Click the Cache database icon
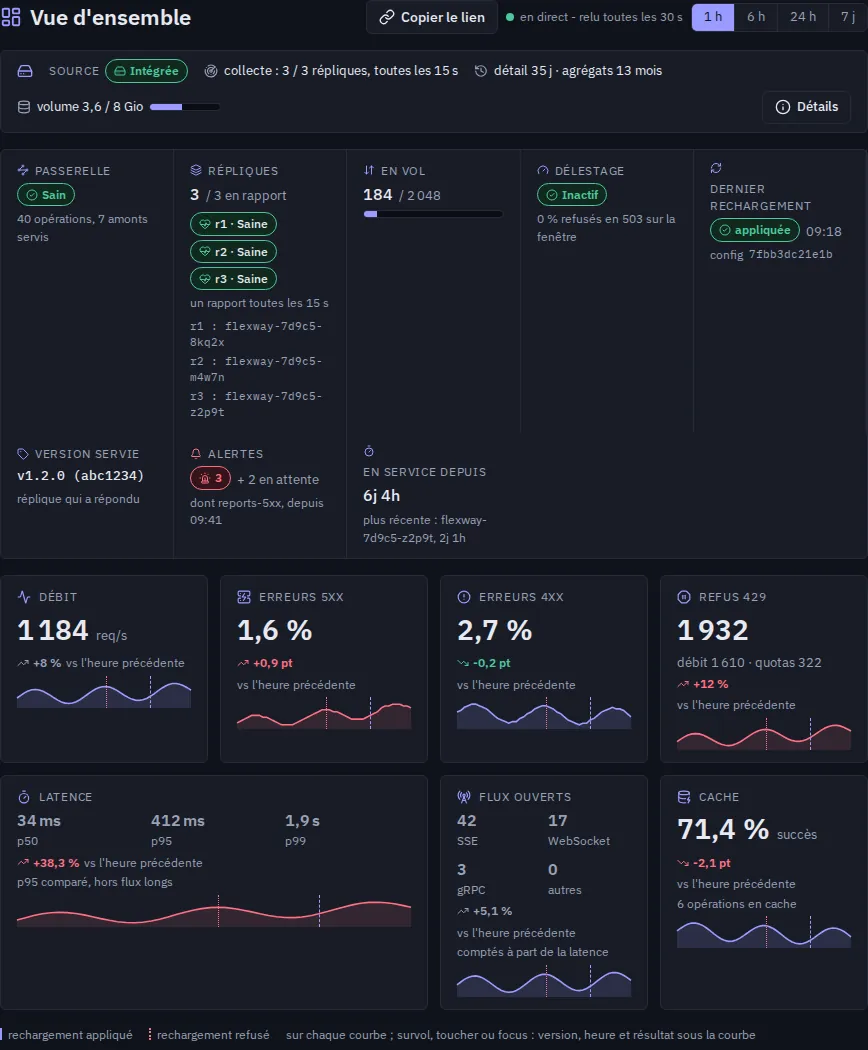 [x=684, y=797]
